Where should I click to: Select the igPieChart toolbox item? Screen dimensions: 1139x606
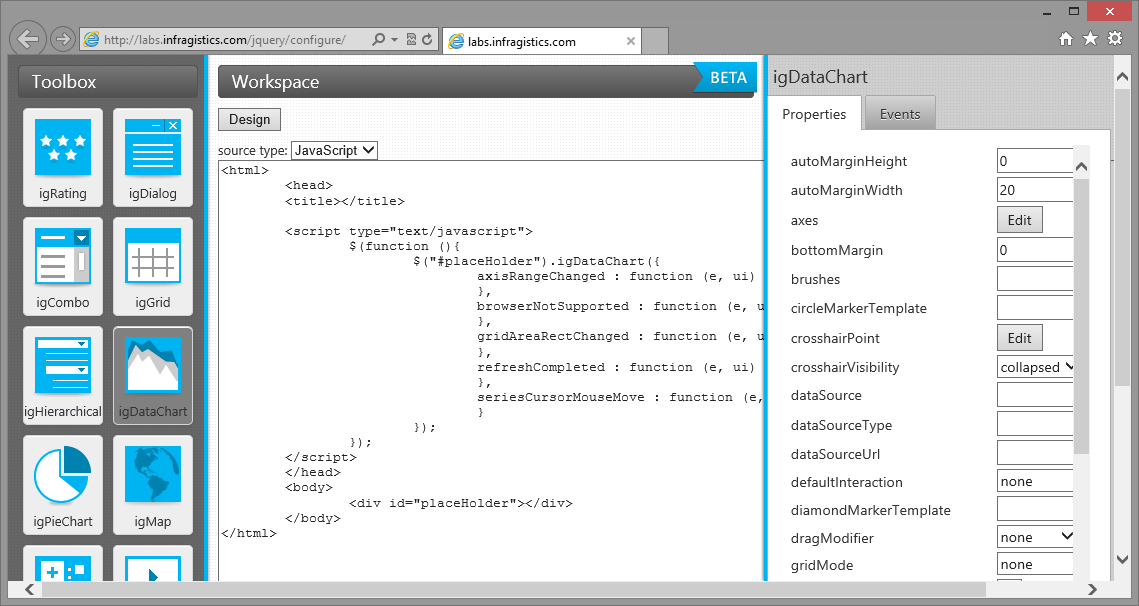pos(63,485)
